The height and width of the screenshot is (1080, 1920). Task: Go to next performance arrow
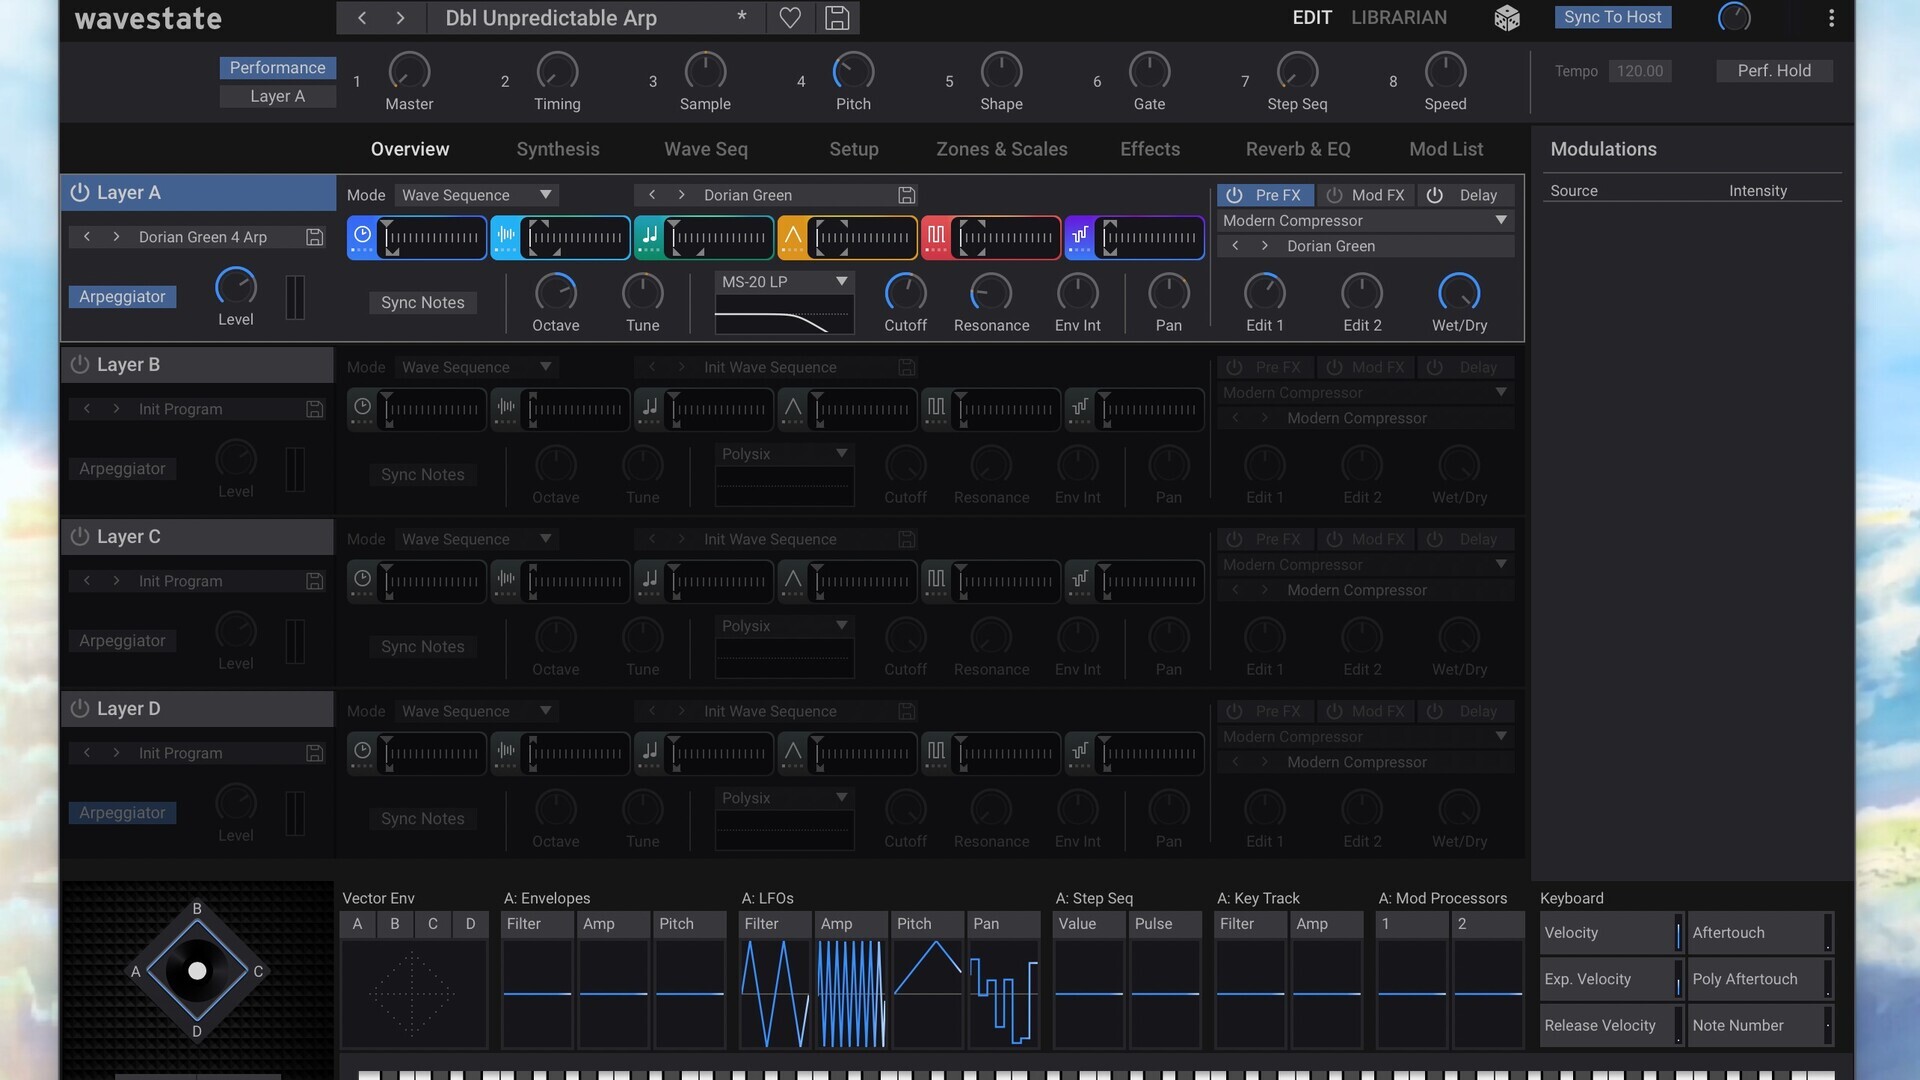click(x=400, y=18)
